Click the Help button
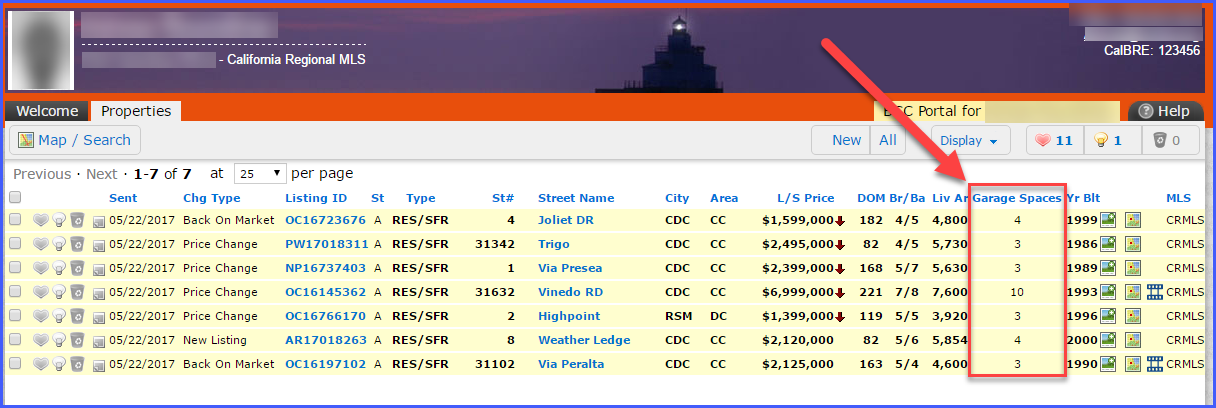 coord(1164,111)
